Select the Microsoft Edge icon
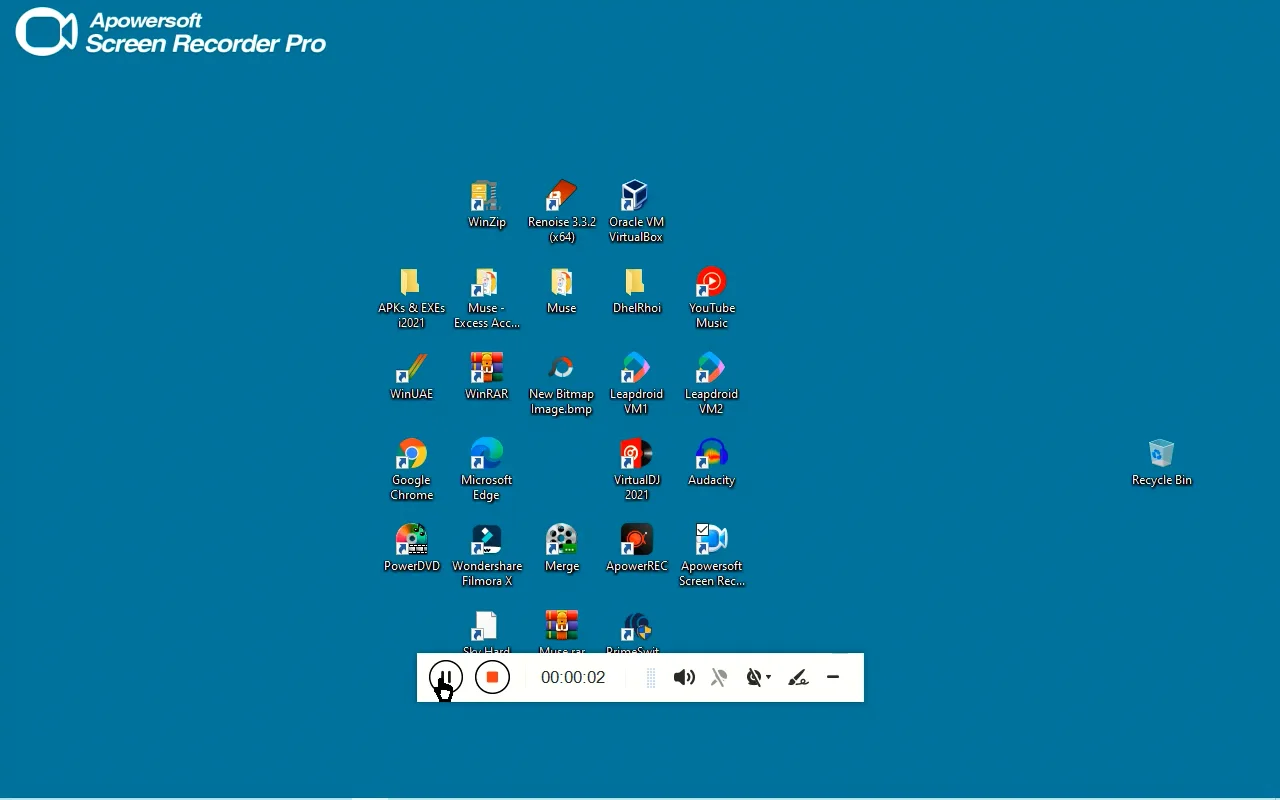 coord(487,470)
